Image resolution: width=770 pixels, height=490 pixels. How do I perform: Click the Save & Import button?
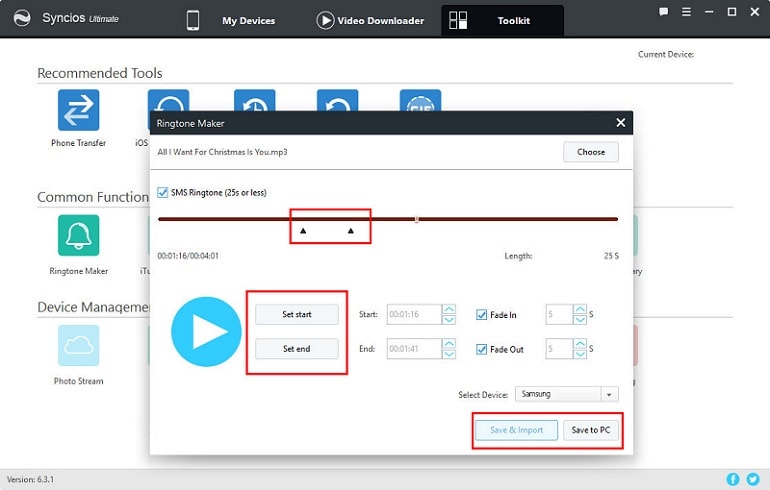516,430
